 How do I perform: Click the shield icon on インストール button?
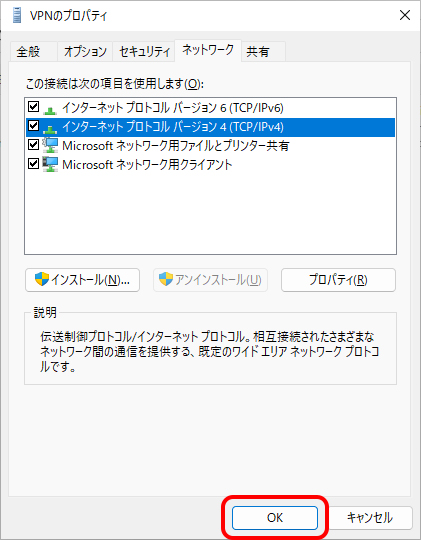pos(42,280)
